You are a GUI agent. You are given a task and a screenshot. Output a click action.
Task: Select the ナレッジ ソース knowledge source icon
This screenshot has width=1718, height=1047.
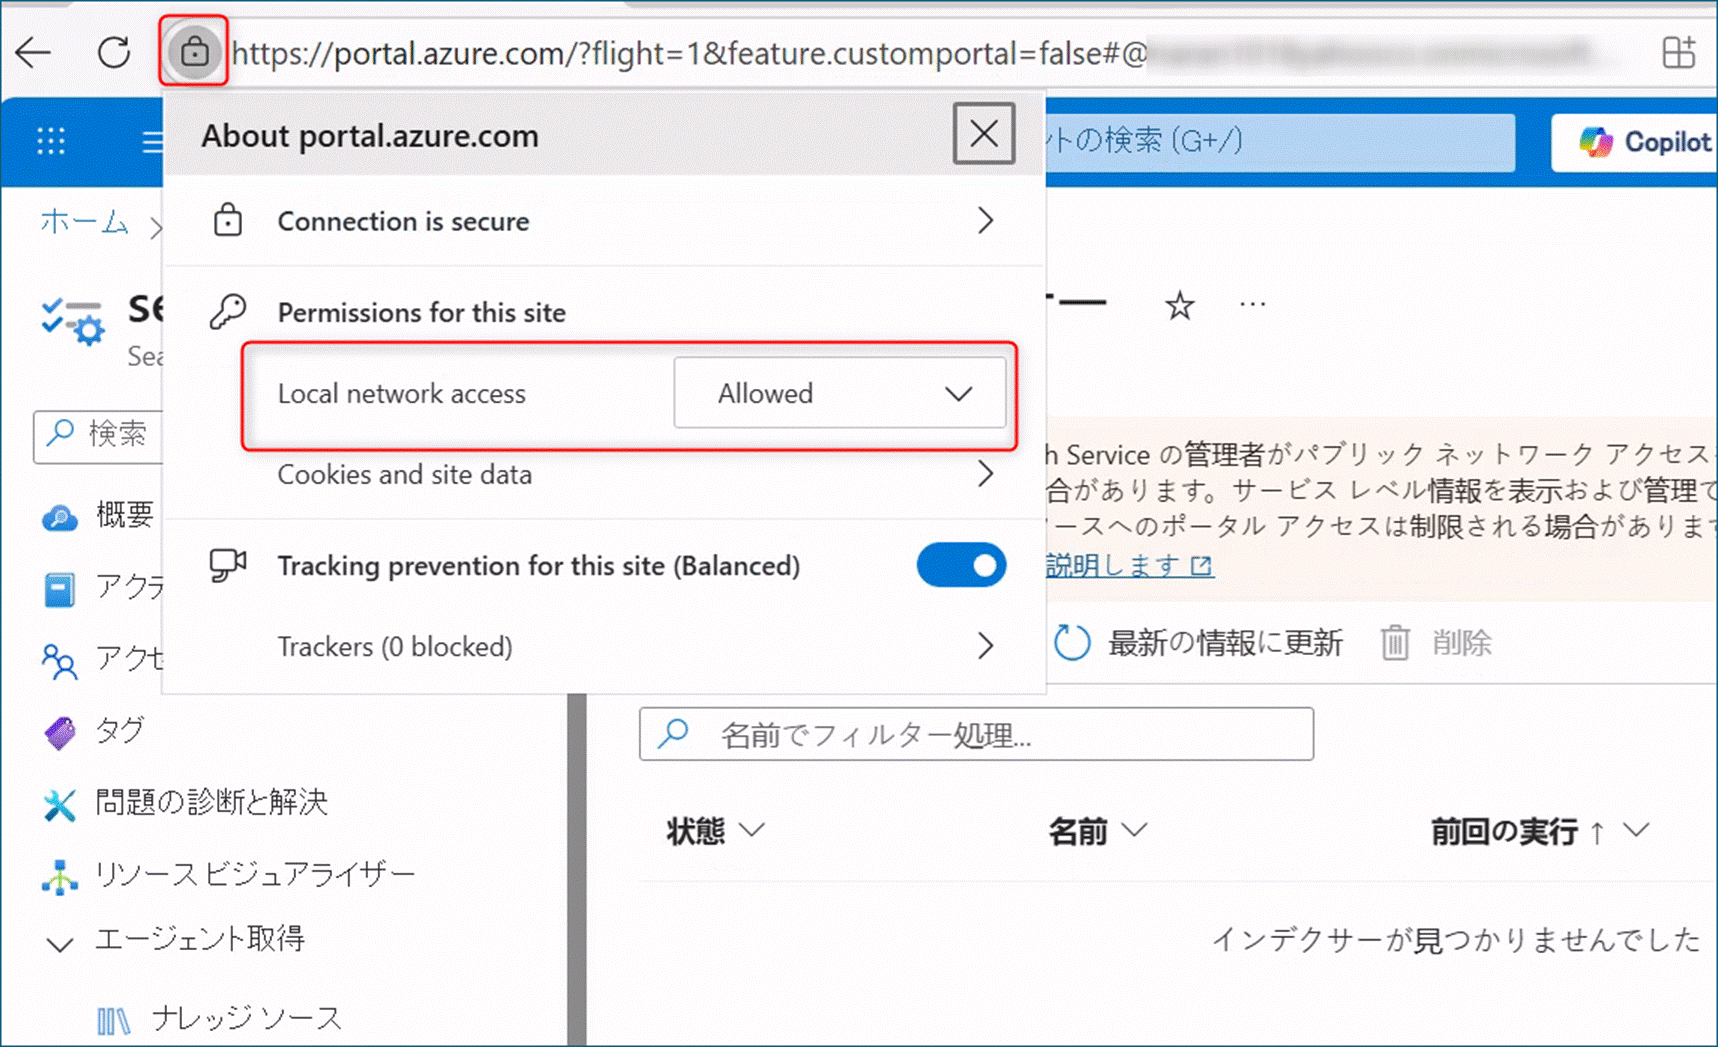114,1018
